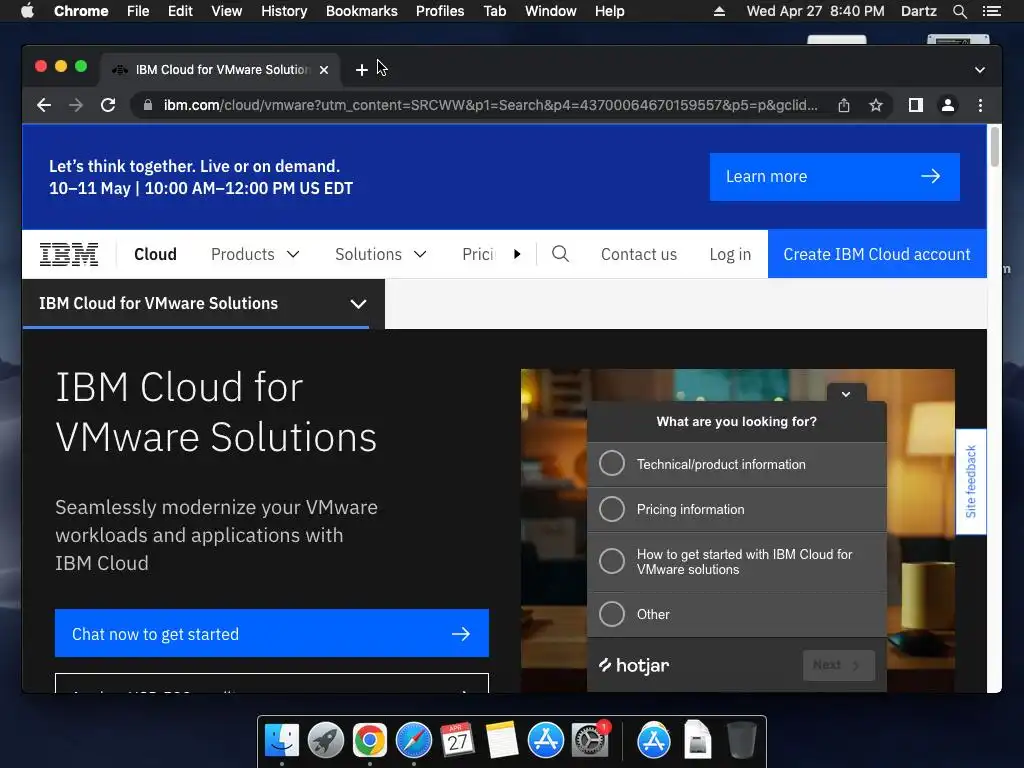Image resolution: width=1024 pixels, height=768 pixels.
Task: Expand the Products dropdown
Action: tap(255, 254)
